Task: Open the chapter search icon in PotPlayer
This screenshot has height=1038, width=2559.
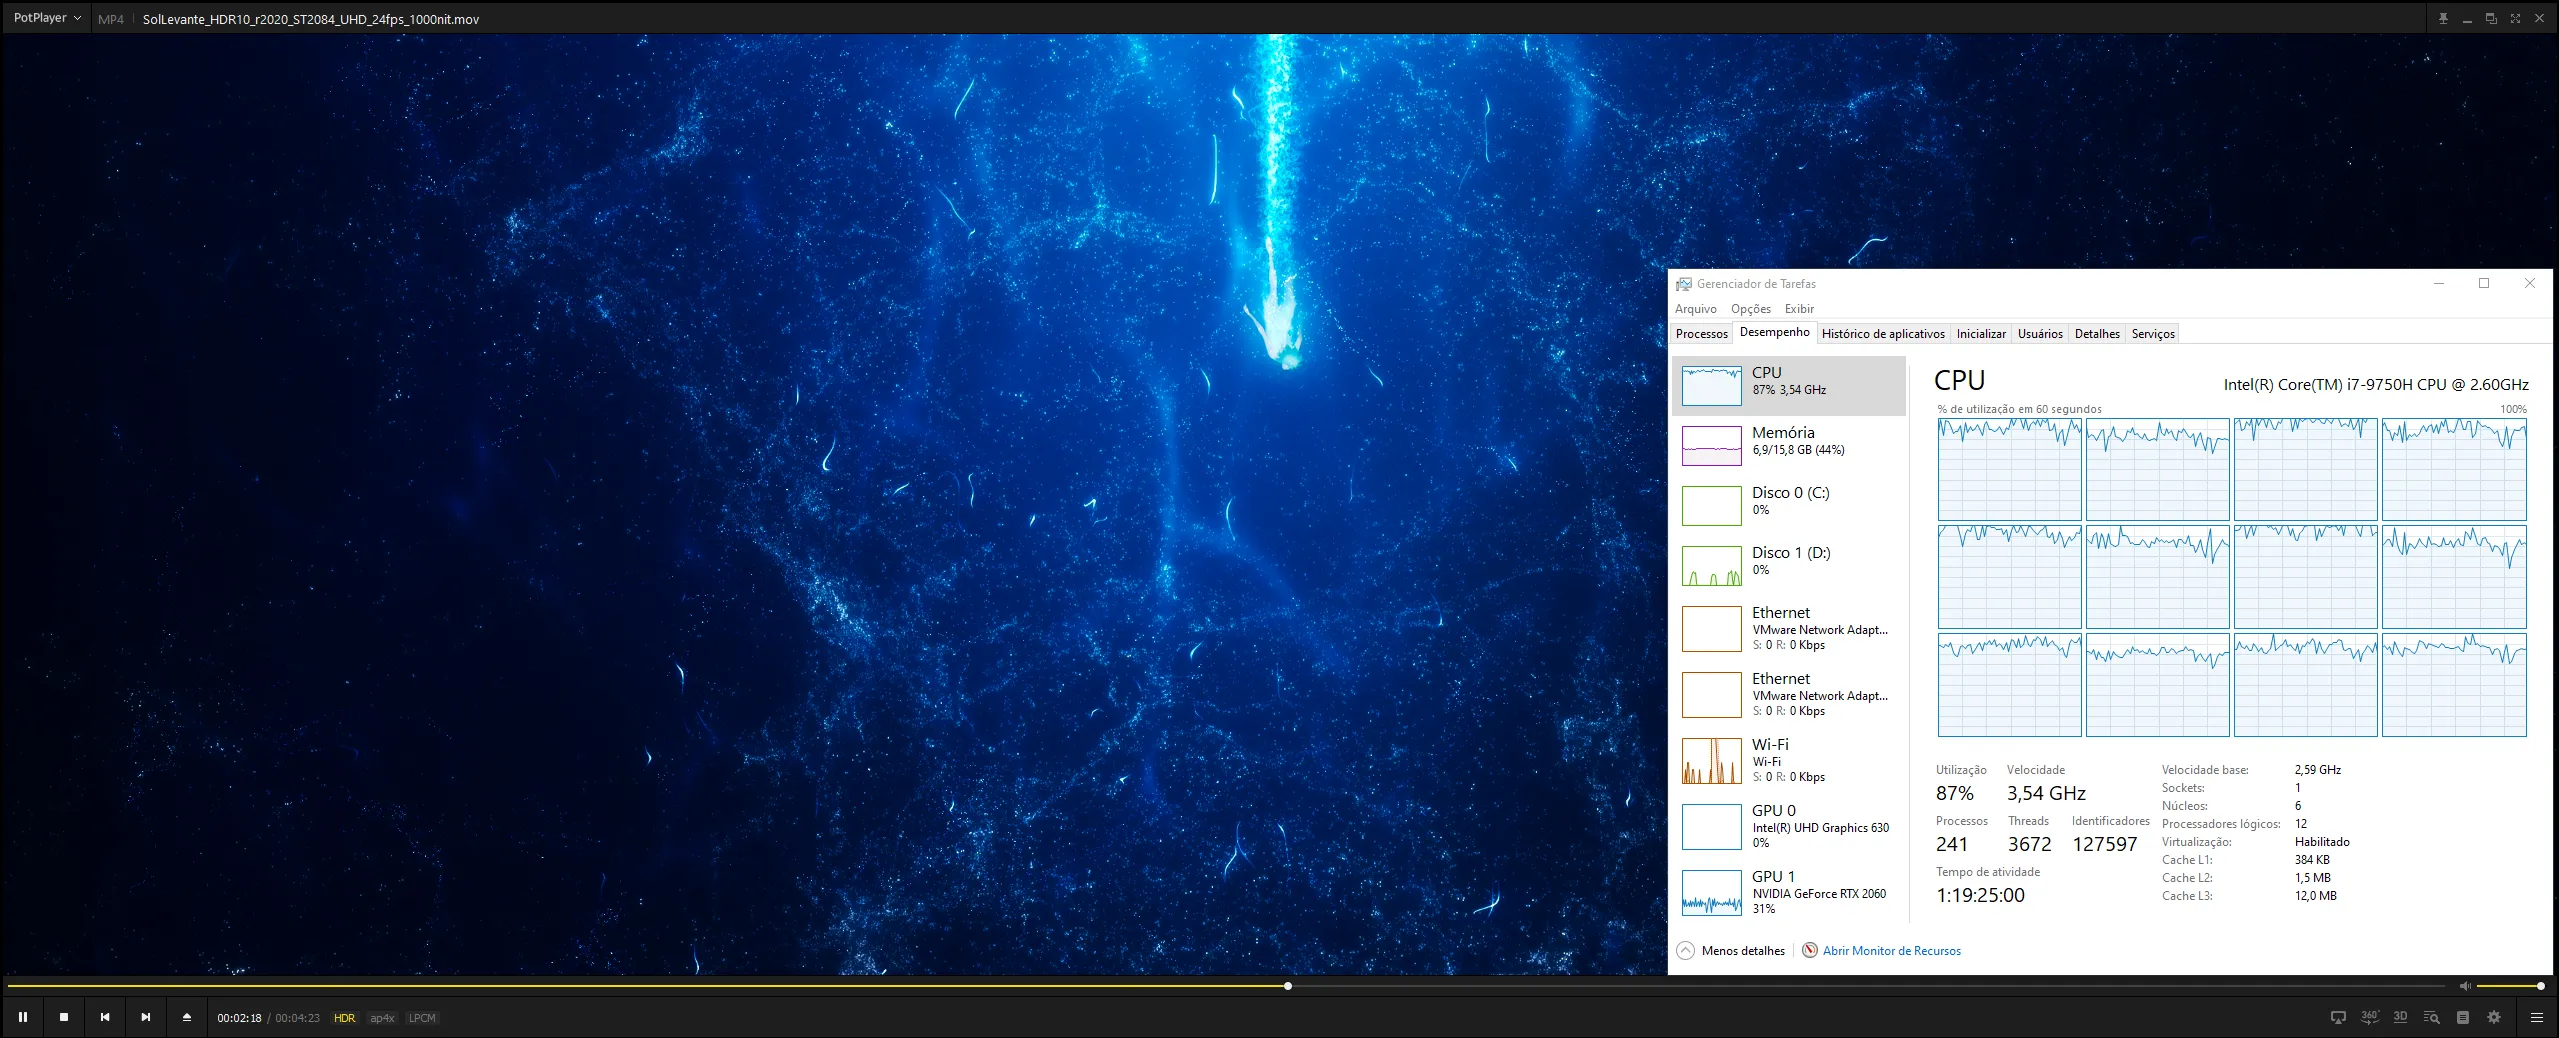Action: click(x=2432, y=1017)
